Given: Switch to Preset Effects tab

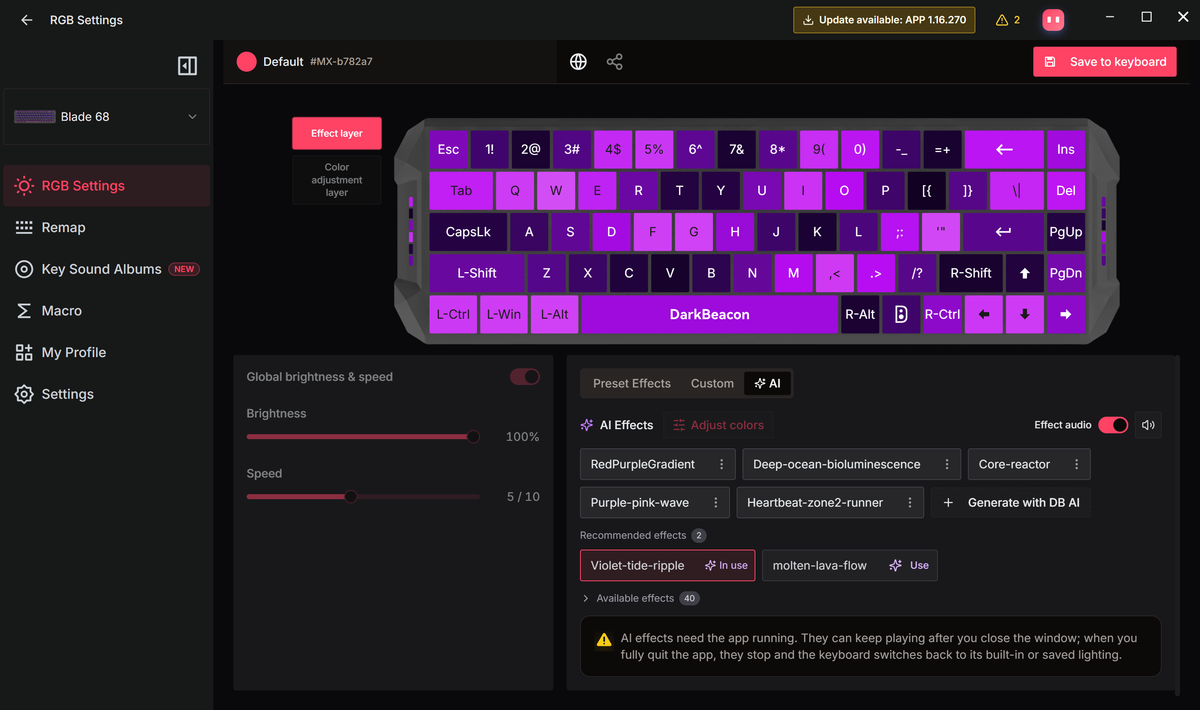Looking at the screenshot, I should [x=632, y=383].
